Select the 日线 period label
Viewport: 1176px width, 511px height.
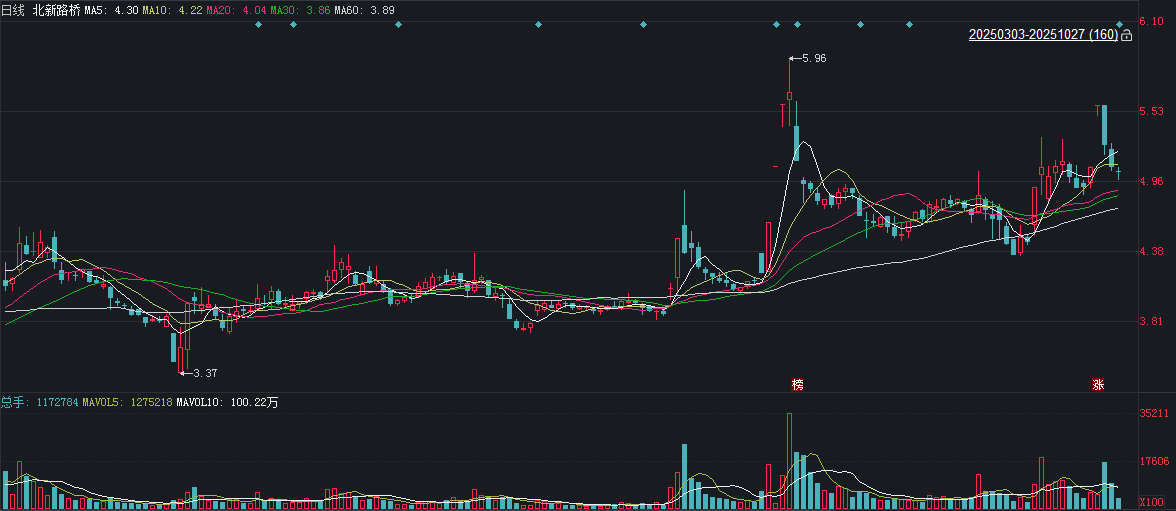pyautogui.click(x=13, y=11)
